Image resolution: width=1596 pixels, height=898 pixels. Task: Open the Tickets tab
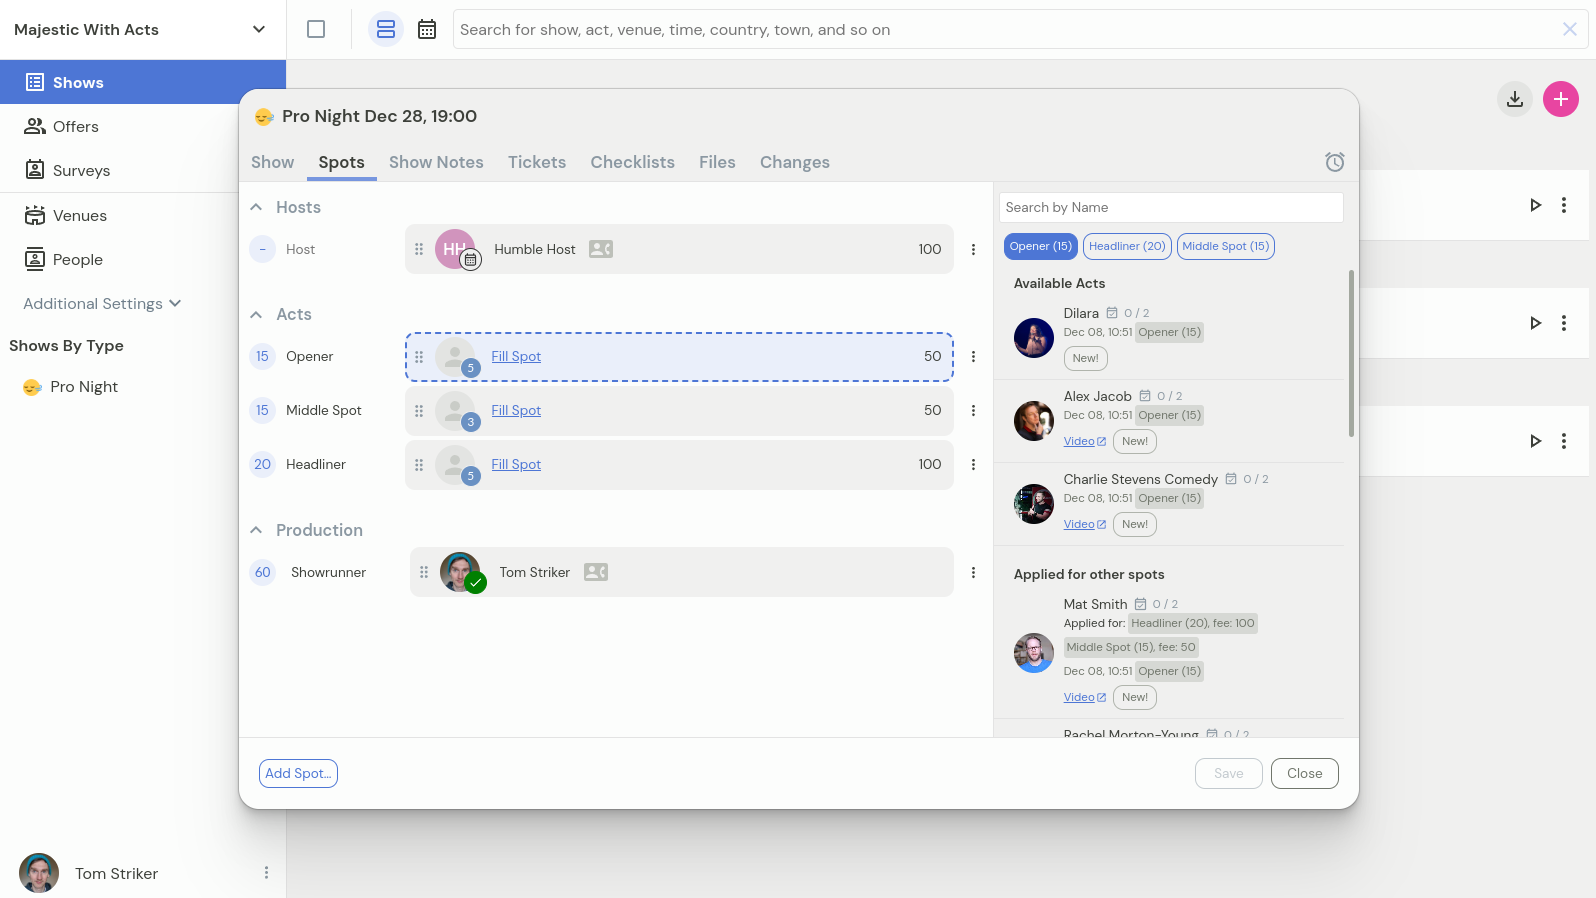point(537,162)
